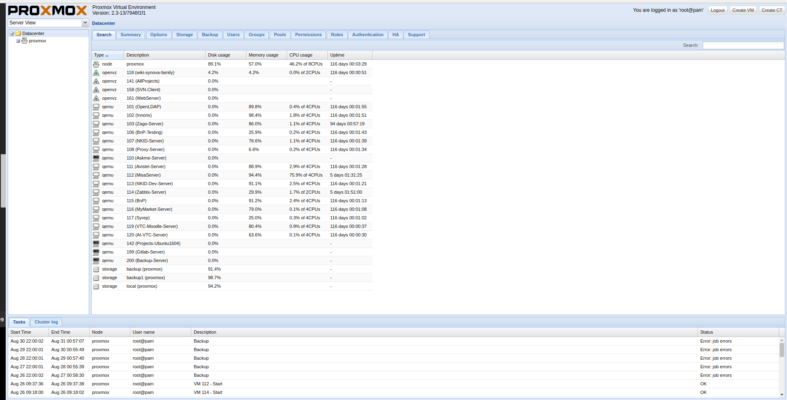This screenshot has width=787, height=400.
Task: Click the storage icon for backup1 (proxmox)
Action: pos(96,249)
